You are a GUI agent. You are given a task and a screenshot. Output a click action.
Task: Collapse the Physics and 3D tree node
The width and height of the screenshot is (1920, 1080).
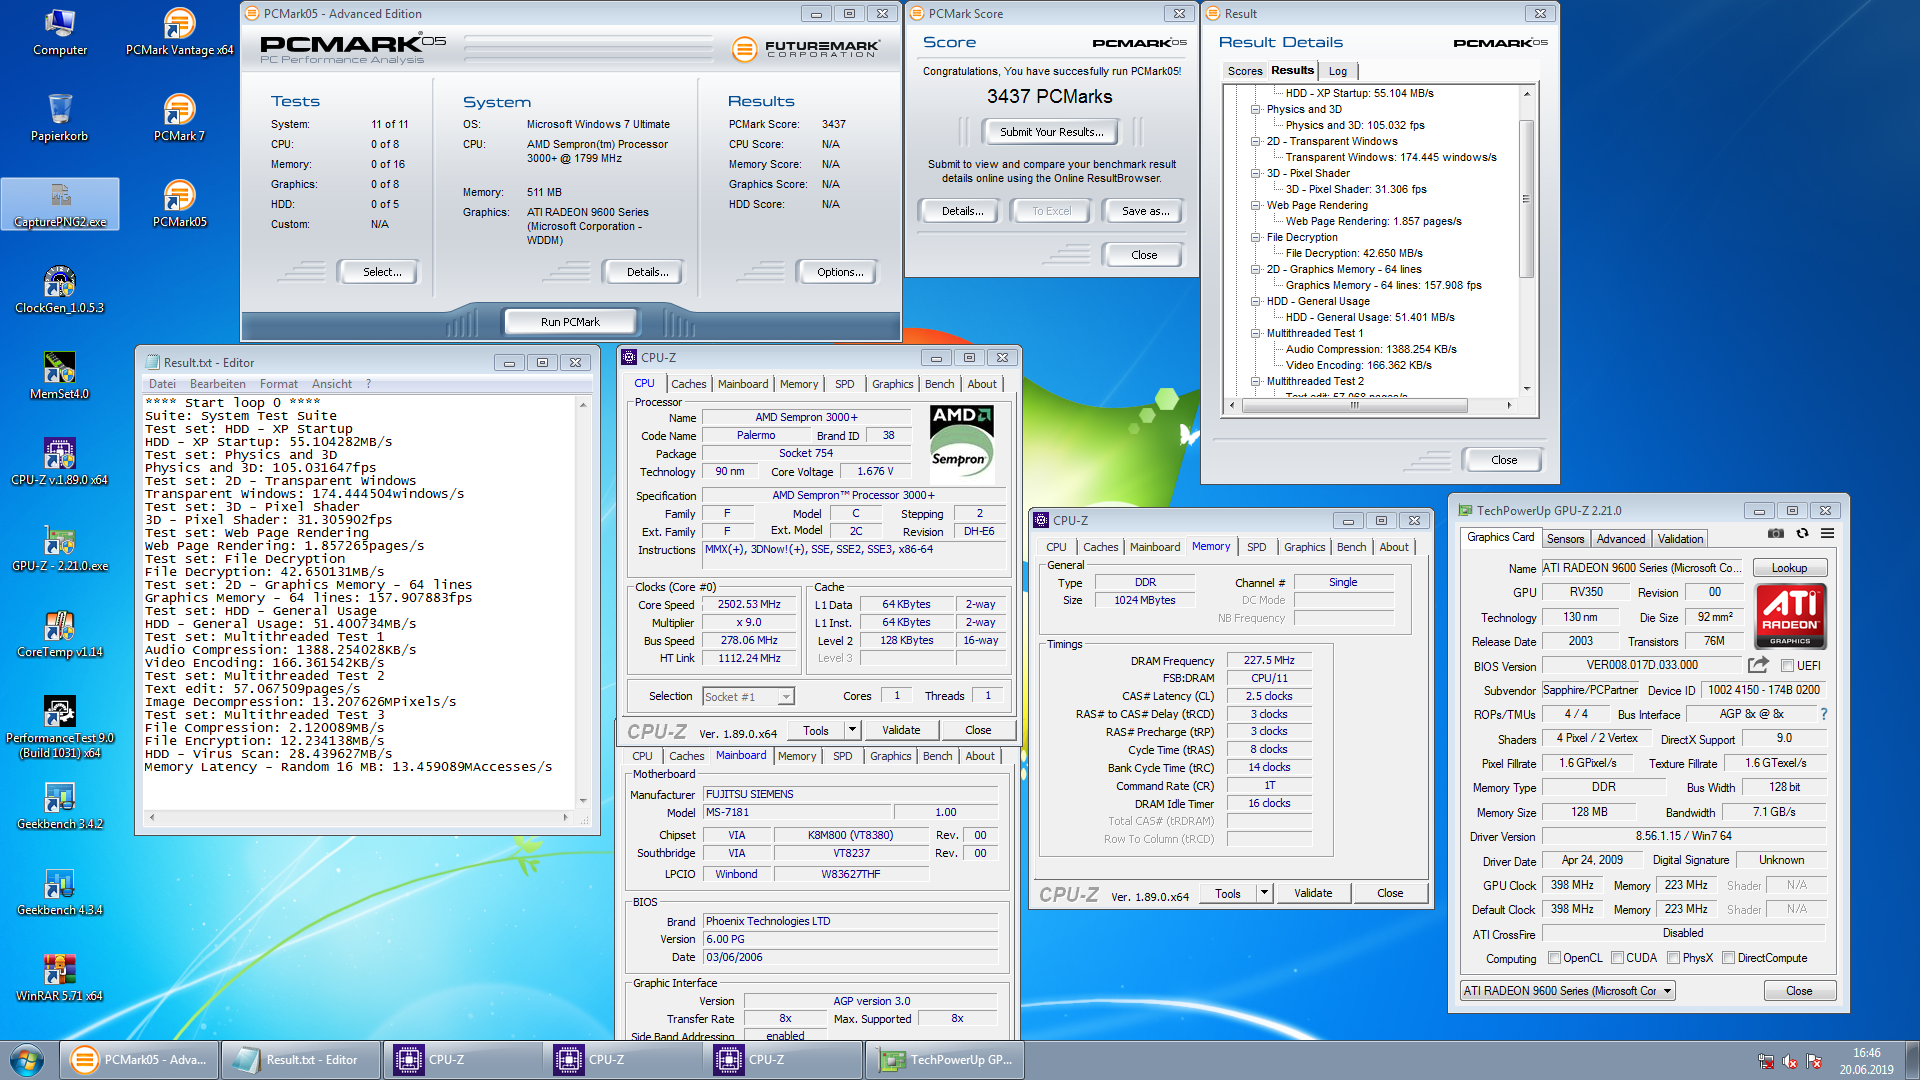pos(1256,109)
